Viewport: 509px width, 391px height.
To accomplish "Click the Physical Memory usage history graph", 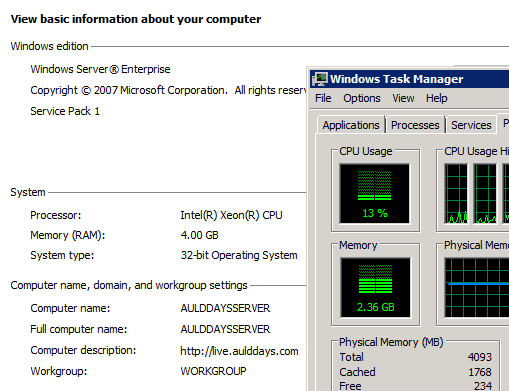I will point(477,287).
